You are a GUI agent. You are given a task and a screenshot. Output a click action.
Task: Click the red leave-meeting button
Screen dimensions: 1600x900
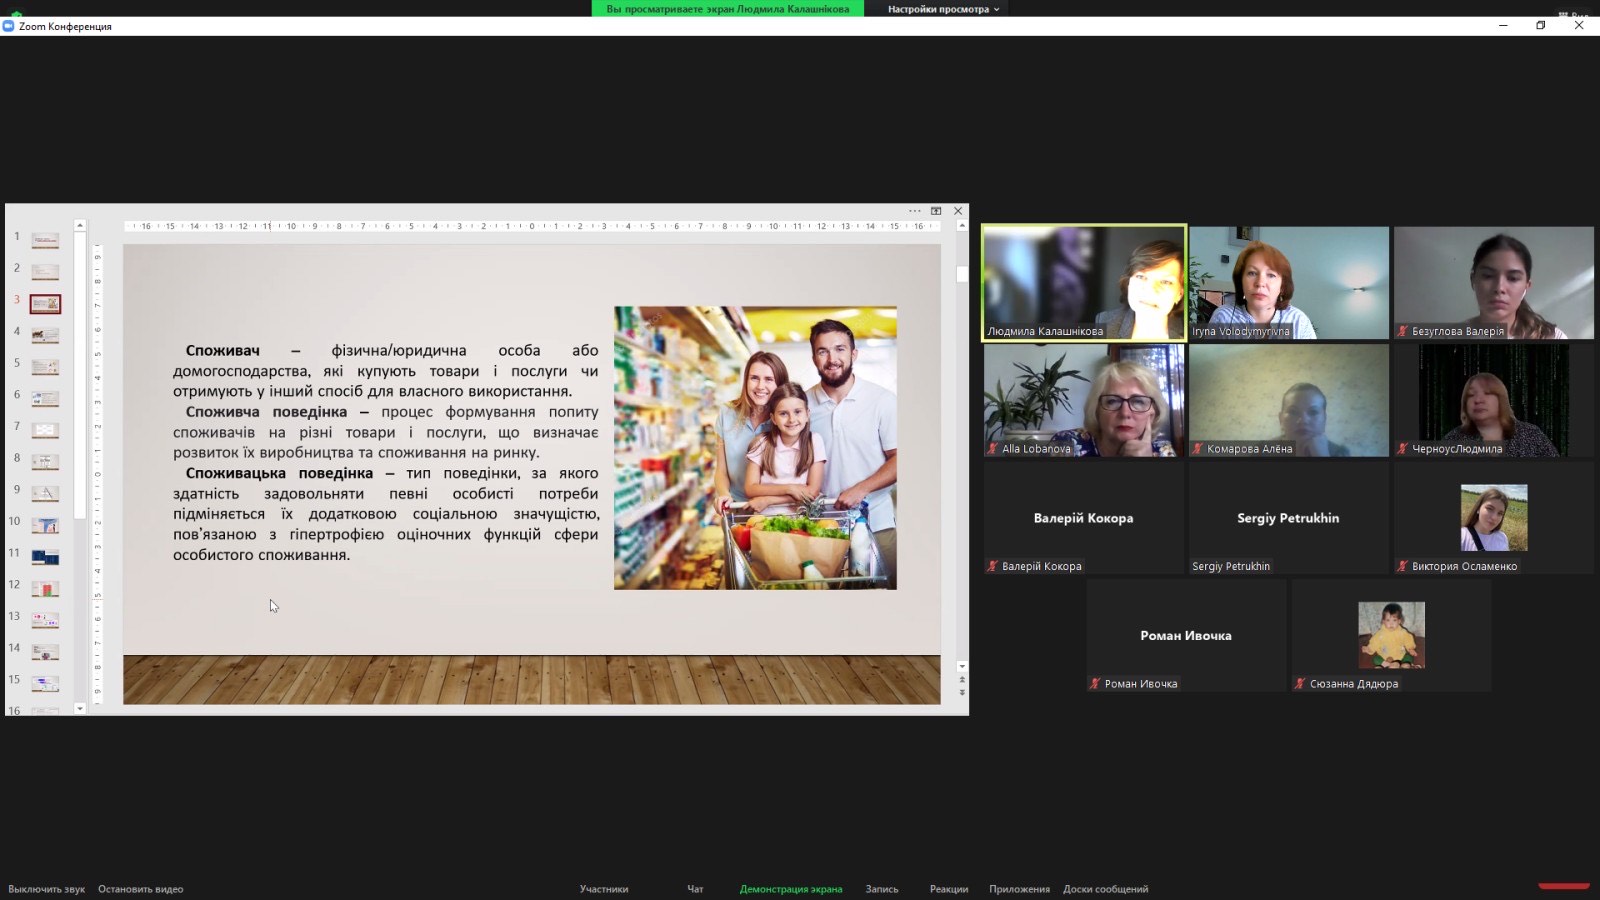tap(1564, 885)
